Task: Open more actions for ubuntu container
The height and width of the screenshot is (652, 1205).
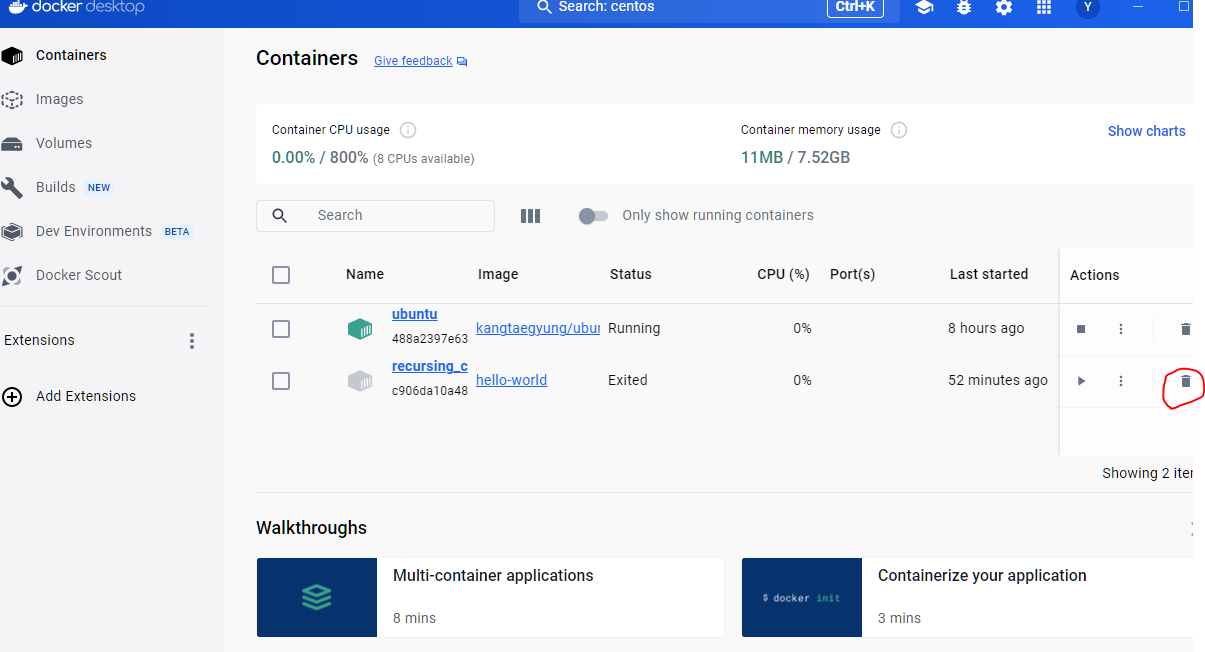Action: tap(1121, 329)
